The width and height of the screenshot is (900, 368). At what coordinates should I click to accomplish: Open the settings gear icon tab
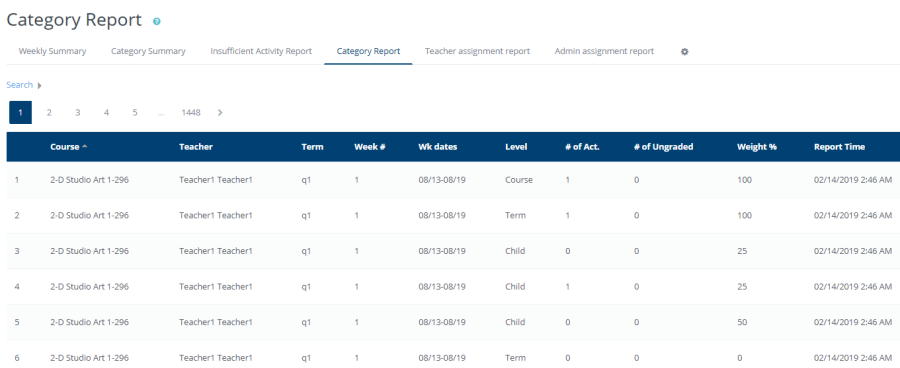point(684,52)
